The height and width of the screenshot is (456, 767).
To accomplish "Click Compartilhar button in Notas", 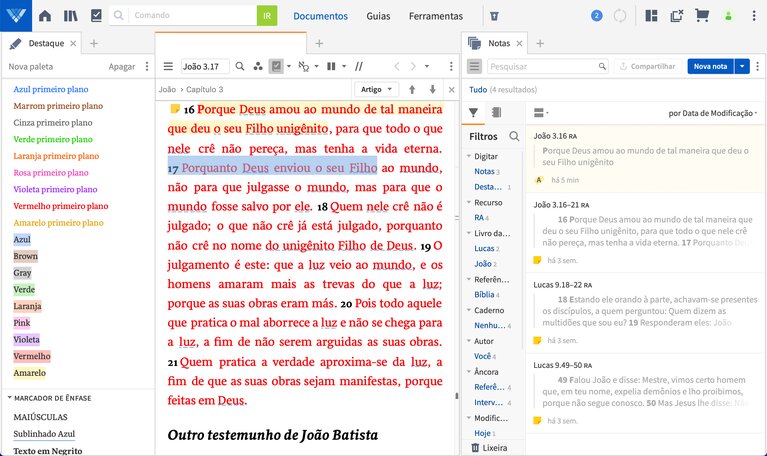I will [648, 66].
